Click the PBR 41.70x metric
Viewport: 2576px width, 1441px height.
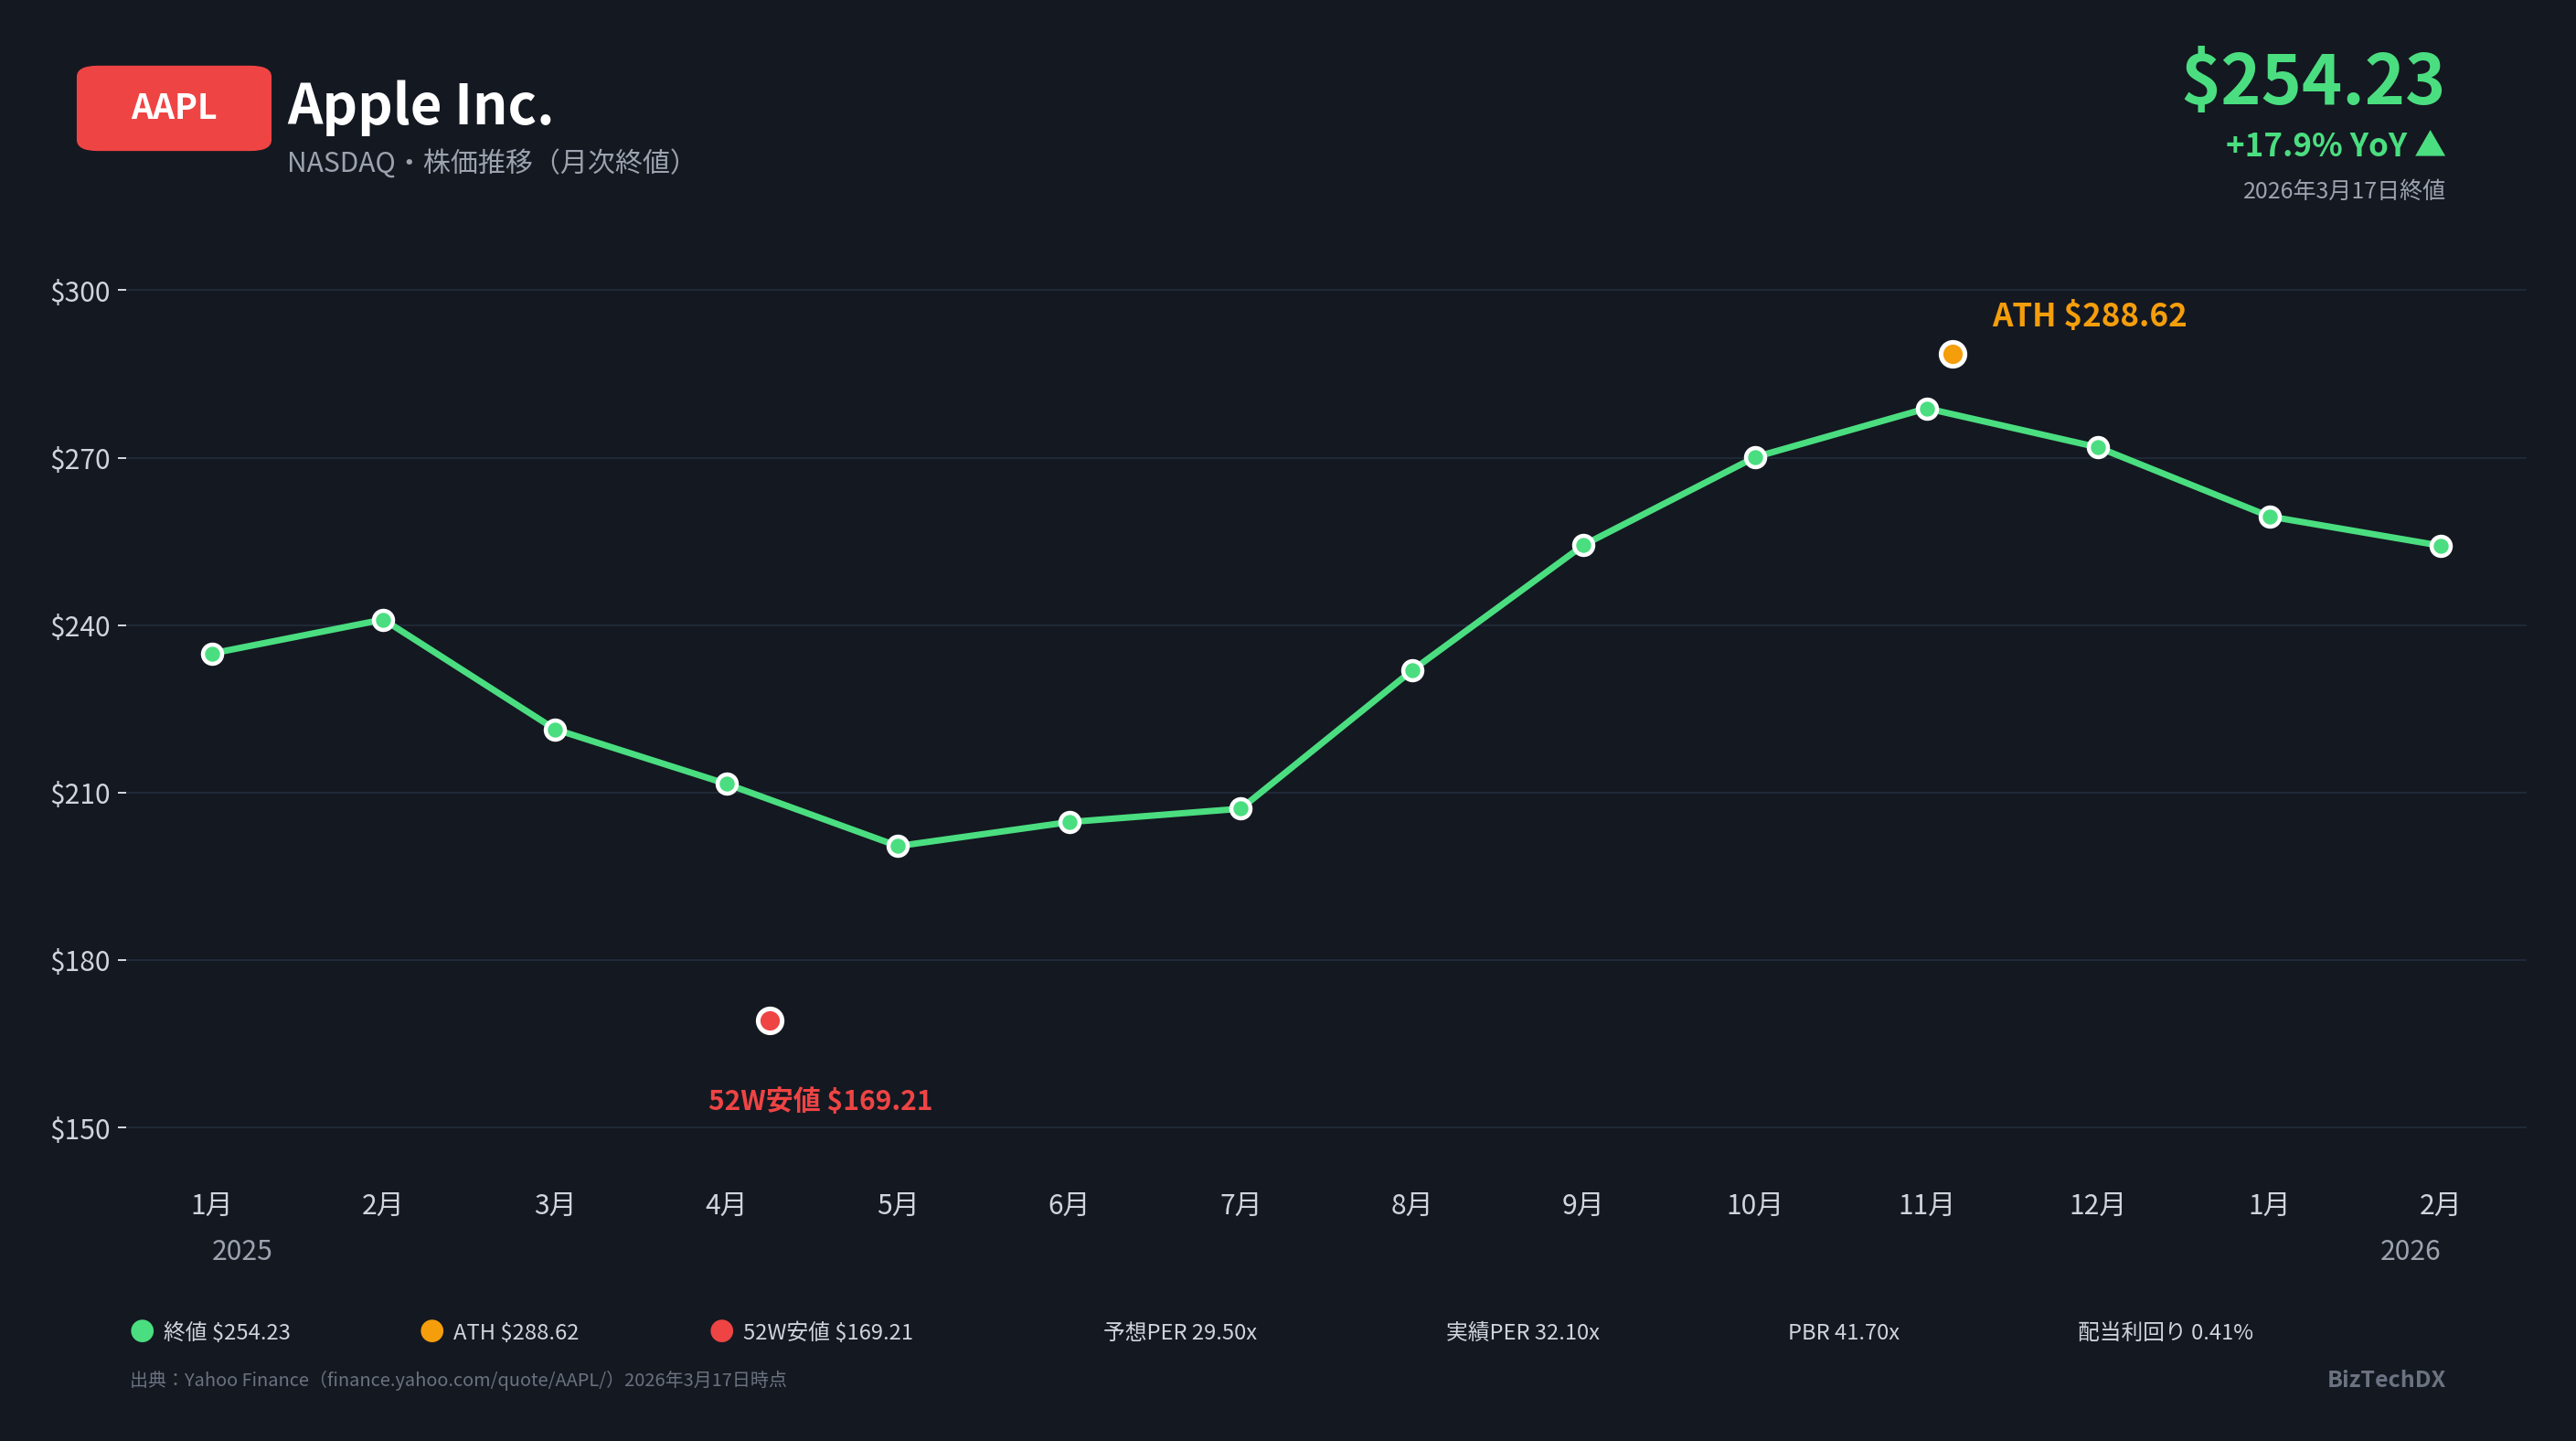click(1843, 1332)
